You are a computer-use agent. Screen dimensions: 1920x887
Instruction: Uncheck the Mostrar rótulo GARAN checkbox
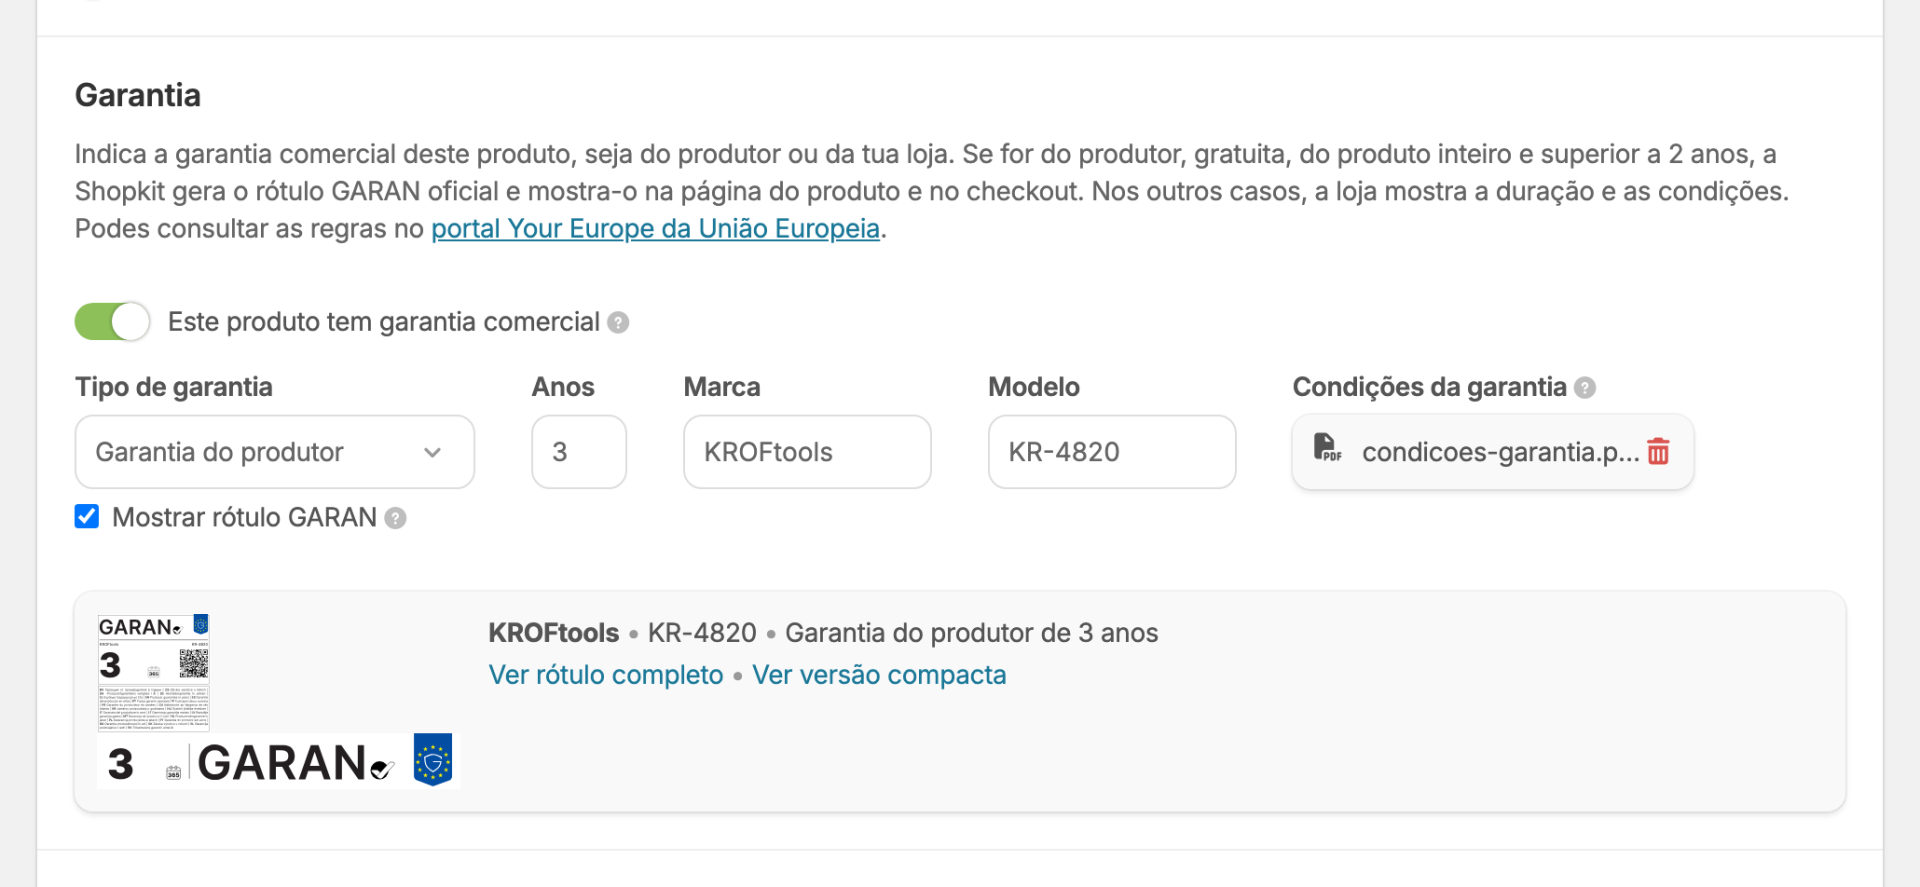tap(87, 516)
